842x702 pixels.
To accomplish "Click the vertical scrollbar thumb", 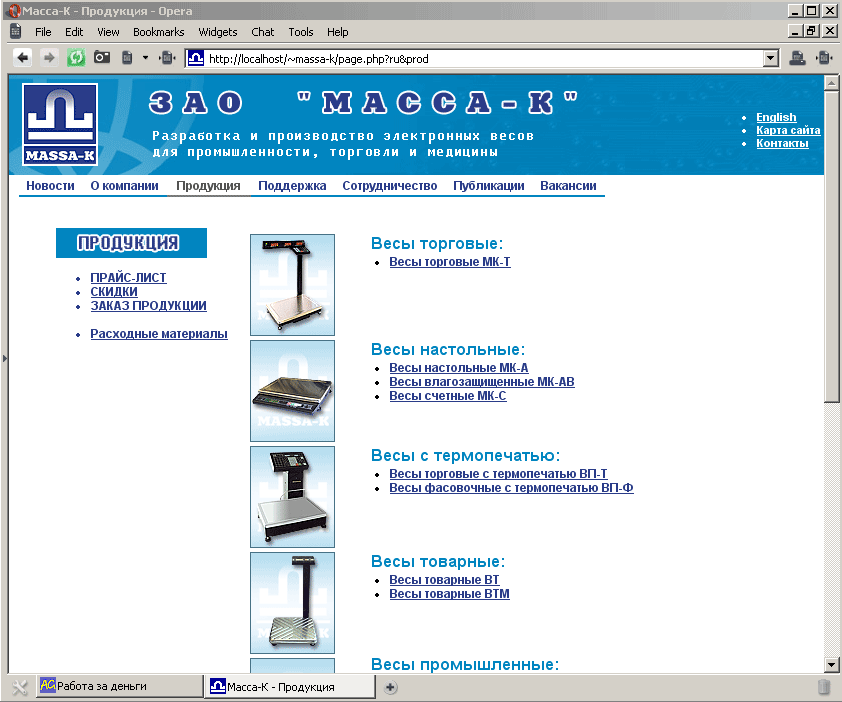I will point(831,245).
